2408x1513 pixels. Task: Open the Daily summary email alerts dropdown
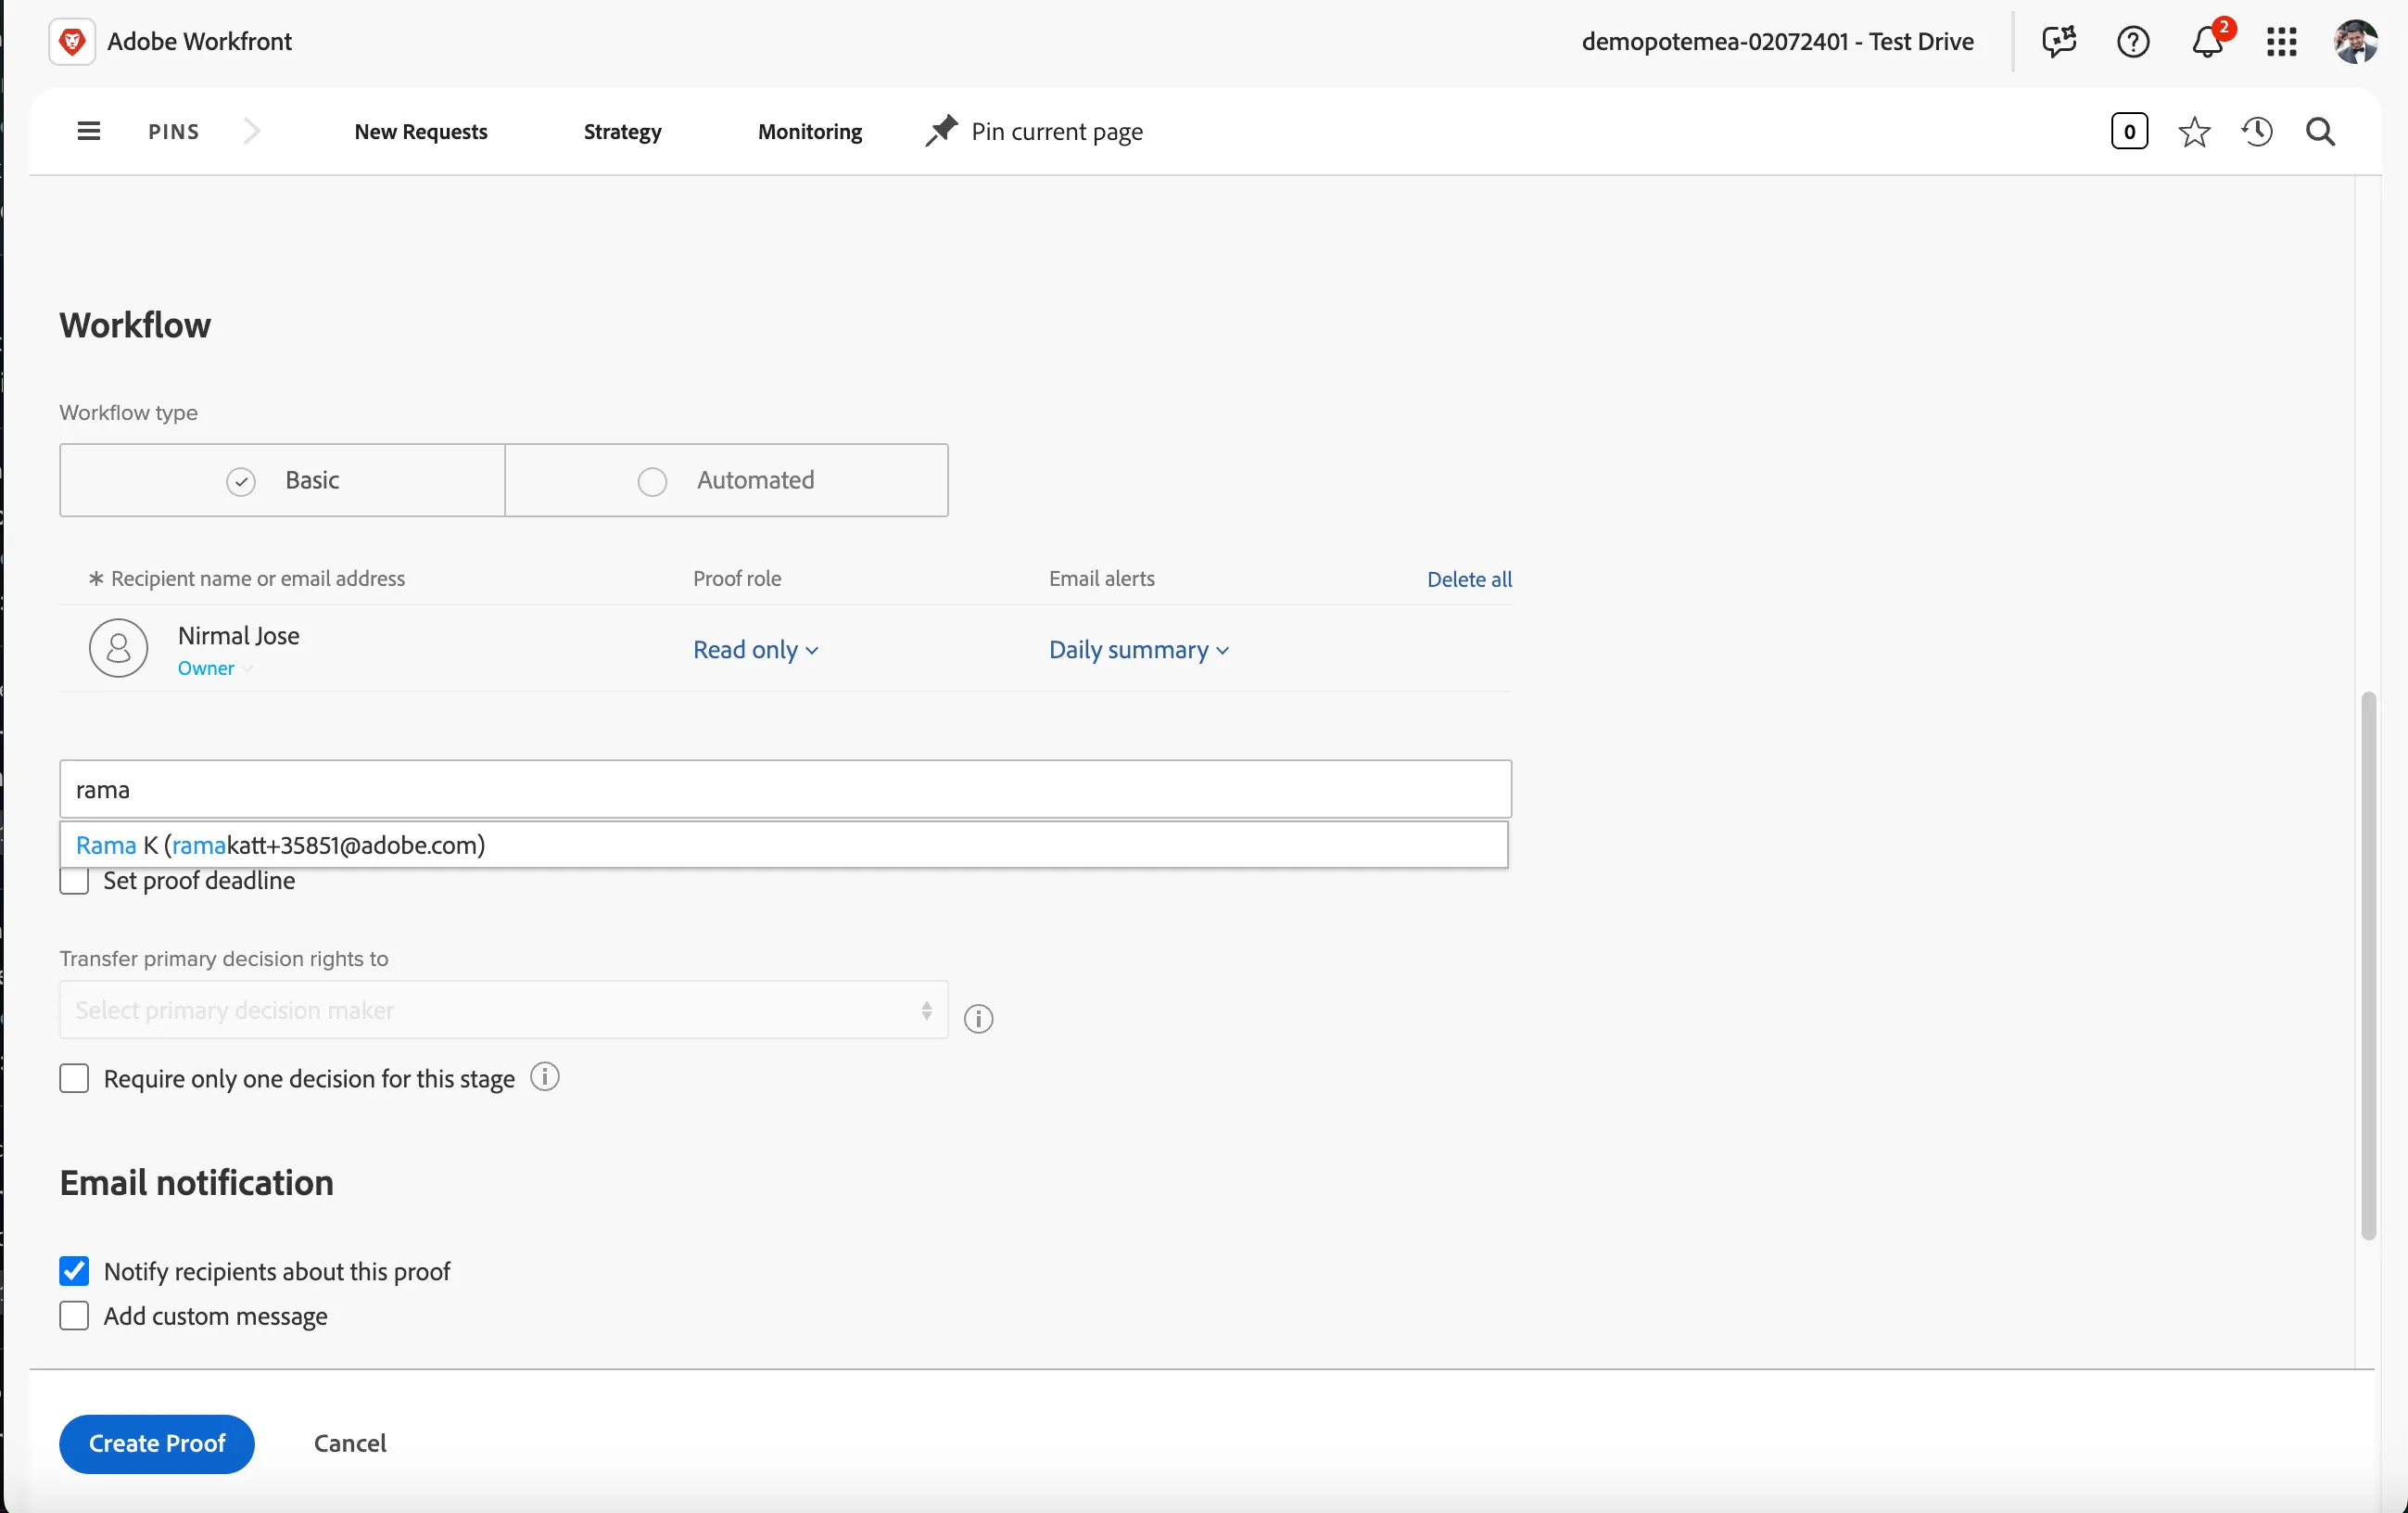[x=1139, y=650]
